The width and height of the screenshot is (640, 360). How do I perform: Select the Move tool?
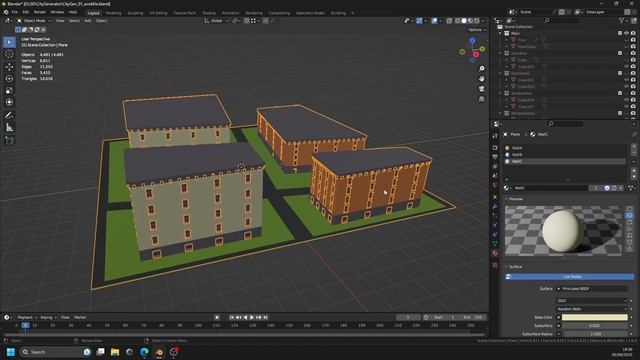point(9,67)
